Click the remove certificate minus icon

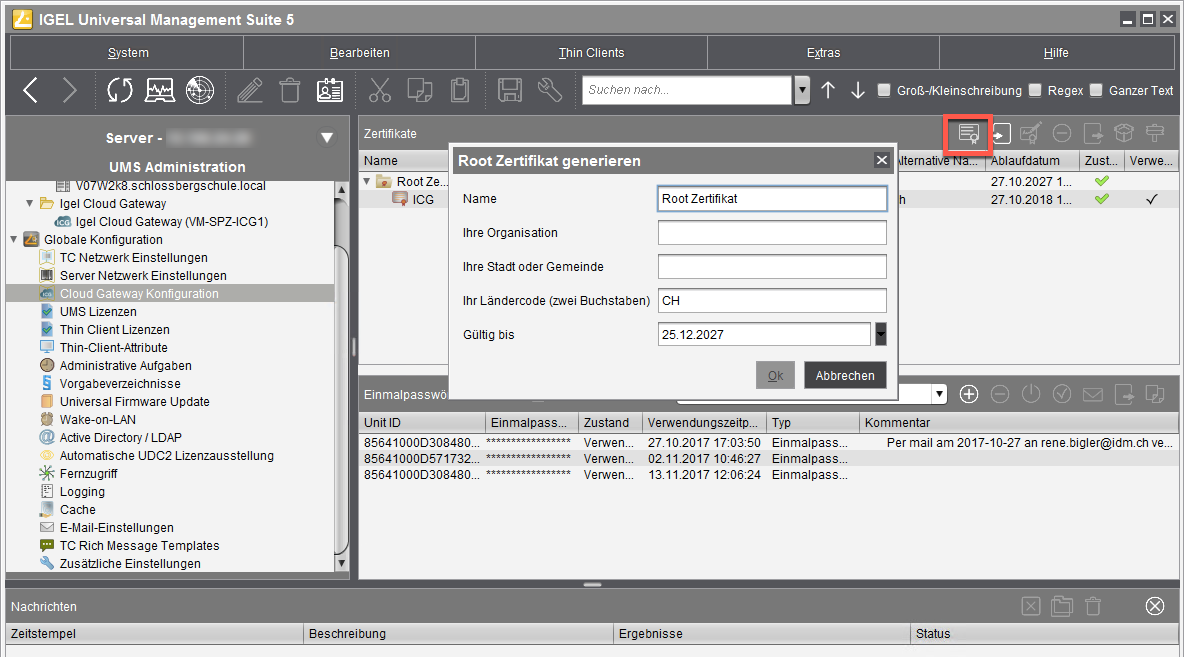1062,134
